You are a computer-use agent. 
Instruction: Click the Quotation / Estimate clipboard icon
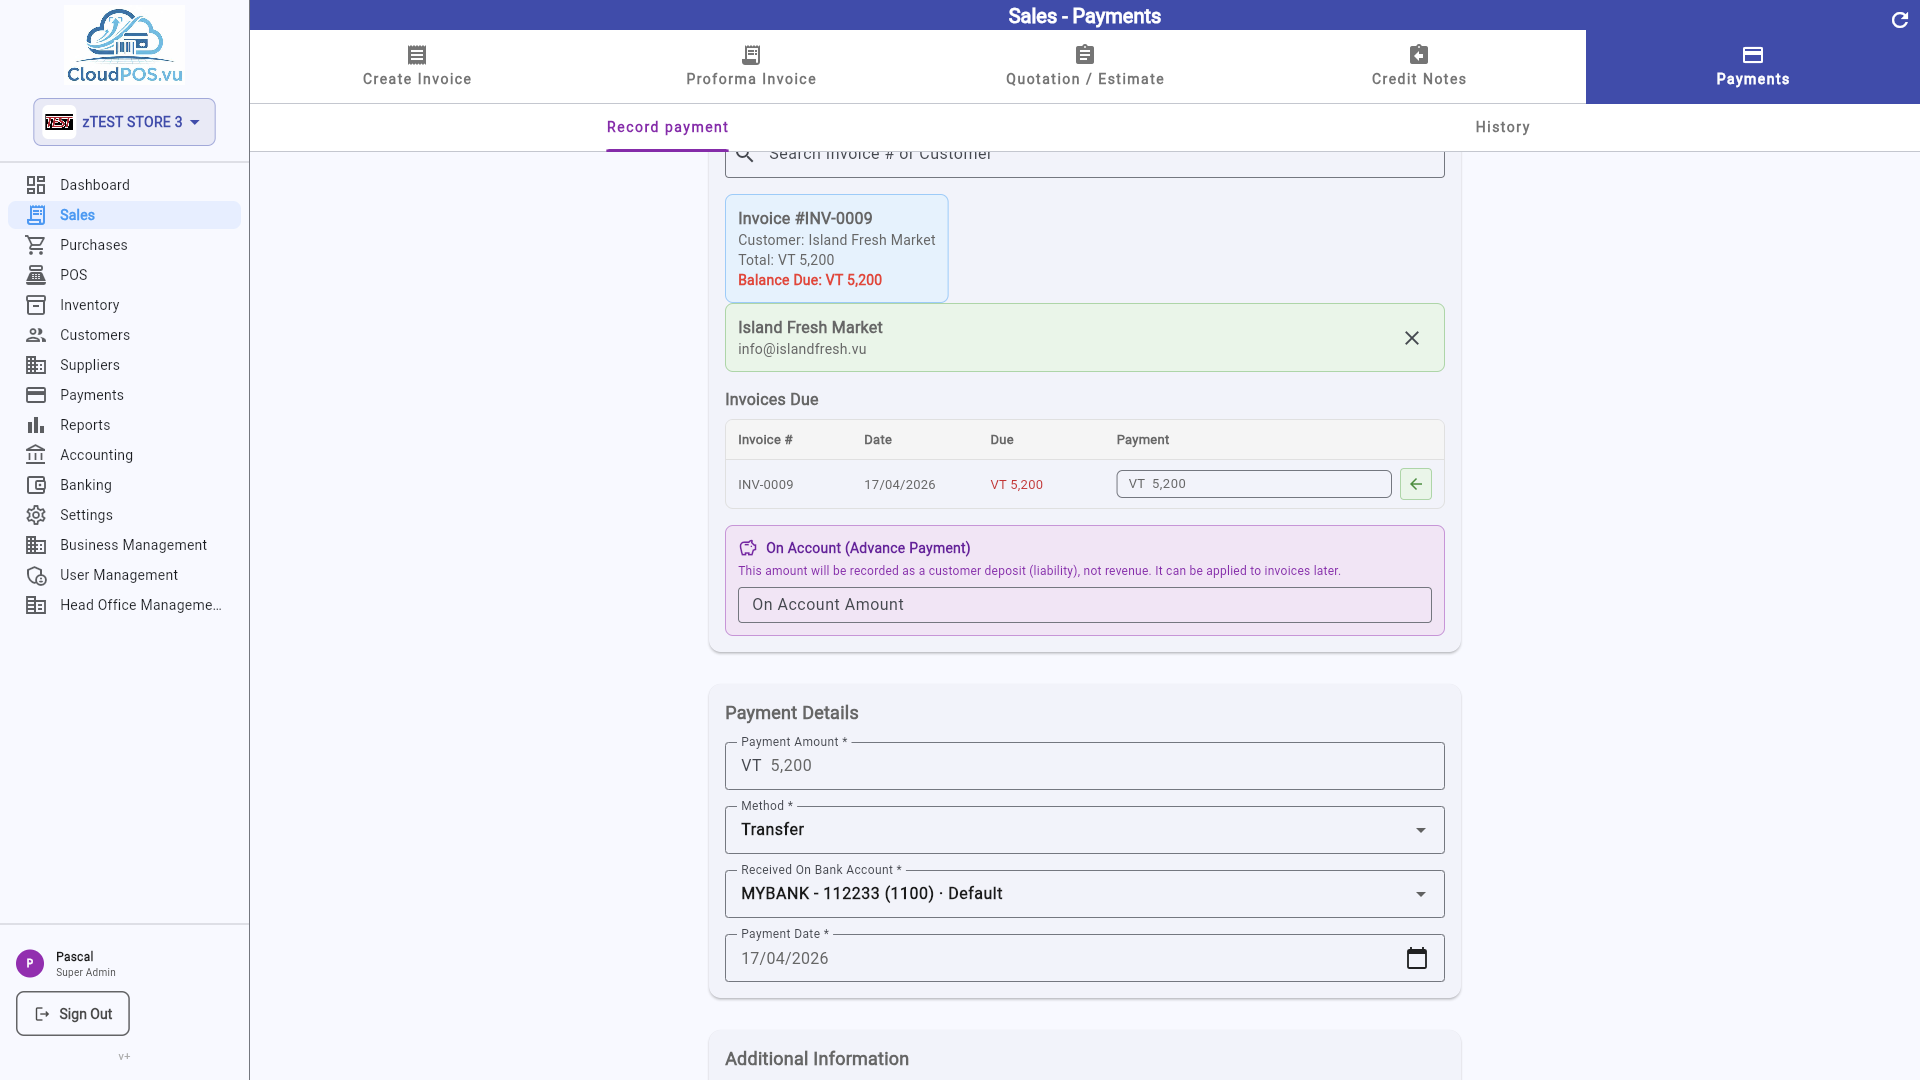pos(1085,54)
